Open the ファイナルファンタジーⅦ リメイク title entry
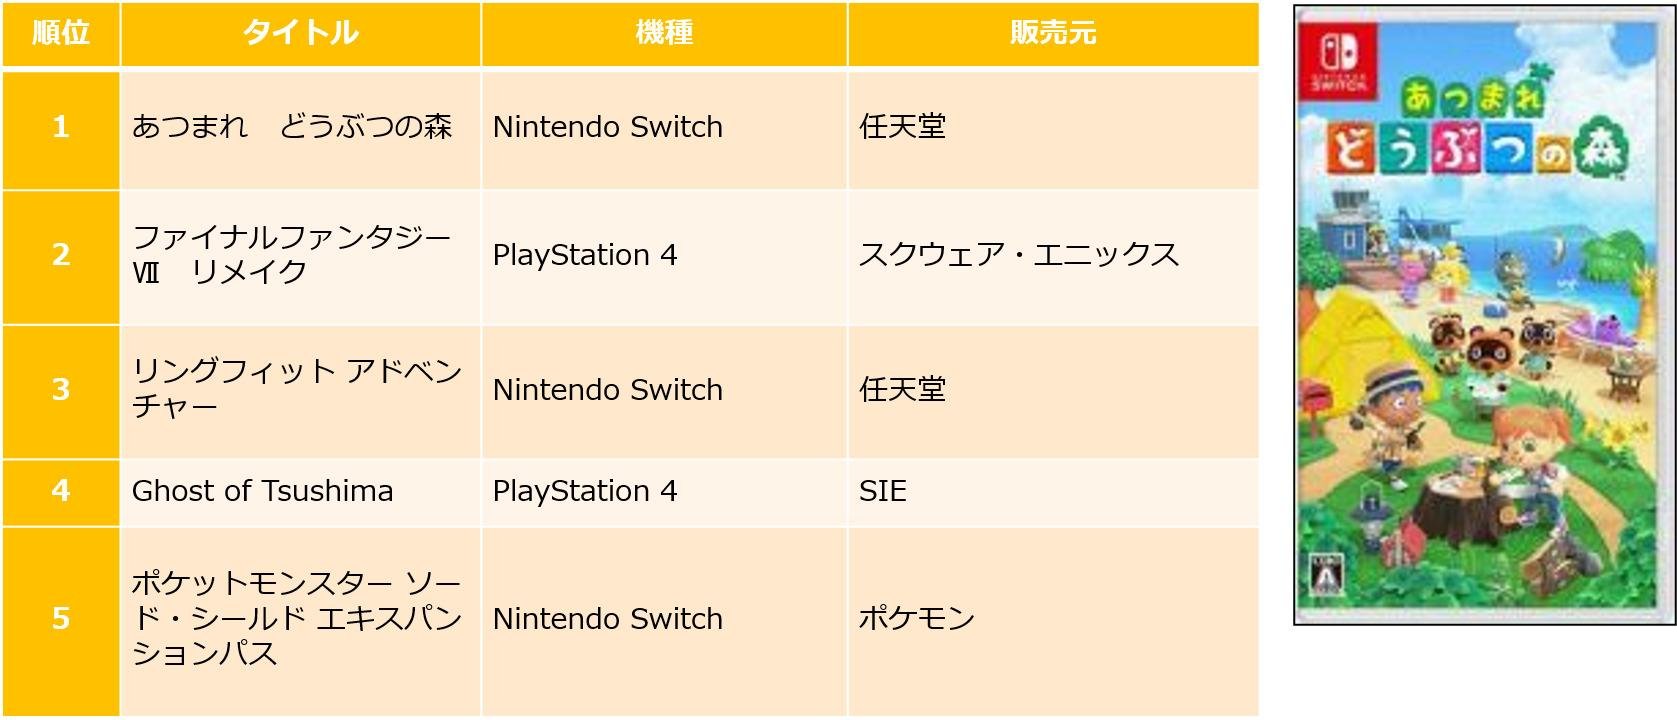Viewport: 1677px width, 720px height. point(291,254)
